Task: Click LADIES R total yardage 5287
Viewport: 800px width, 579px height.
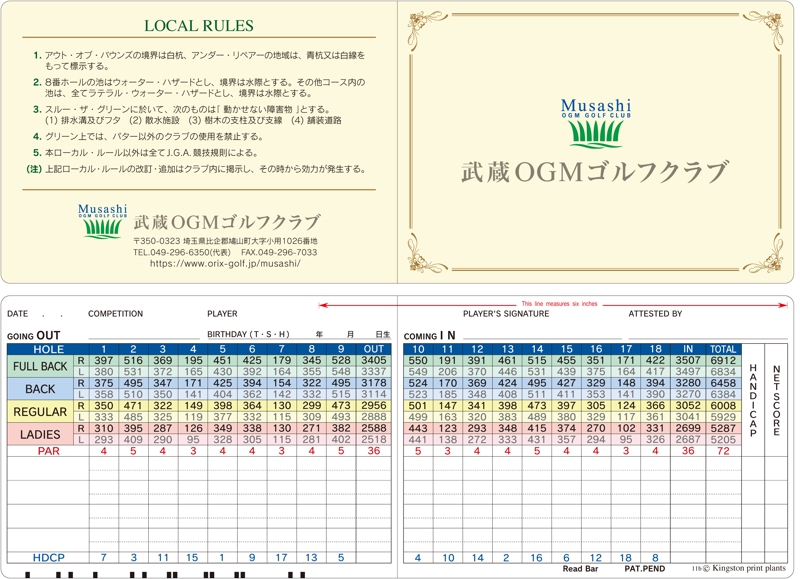Action: pos(723,428)
